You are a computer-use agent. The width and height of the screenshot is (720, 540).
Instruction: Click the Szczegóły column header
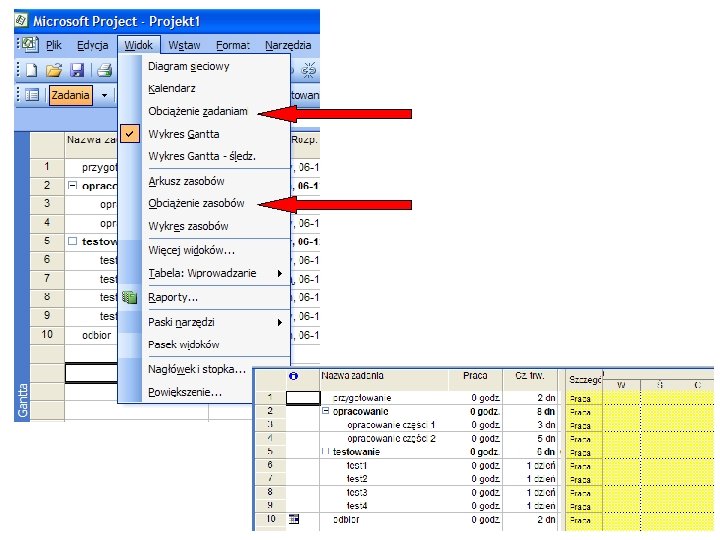pos(585,380)
